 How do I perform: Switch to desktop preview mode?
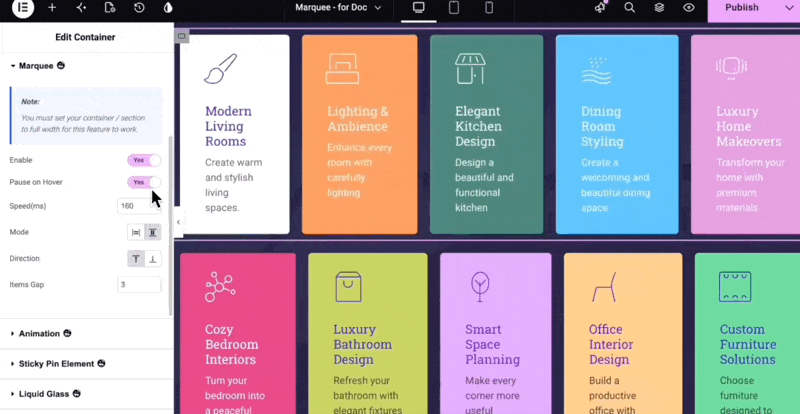(419, 8)
